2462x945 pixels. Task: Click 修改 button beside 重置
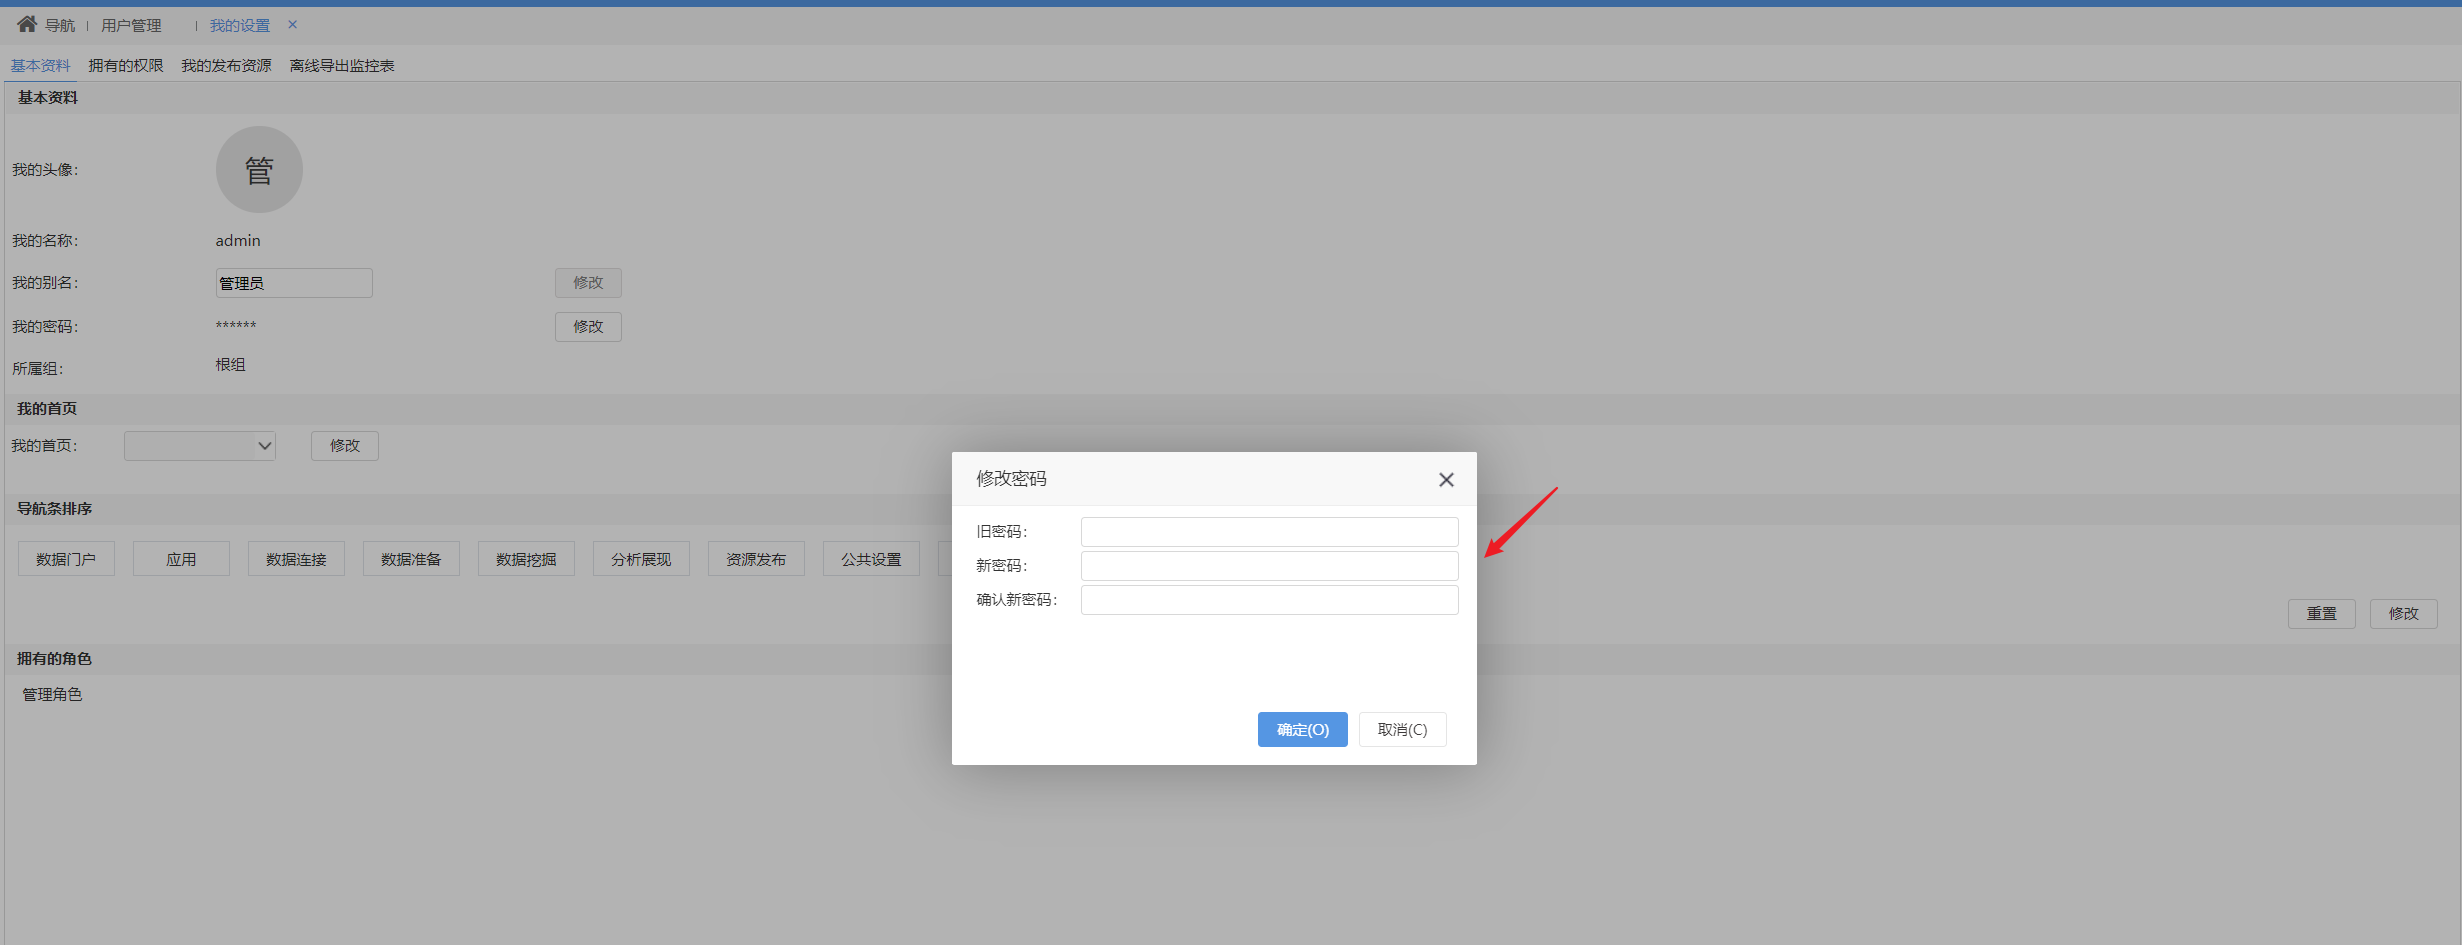point(2403,613)
